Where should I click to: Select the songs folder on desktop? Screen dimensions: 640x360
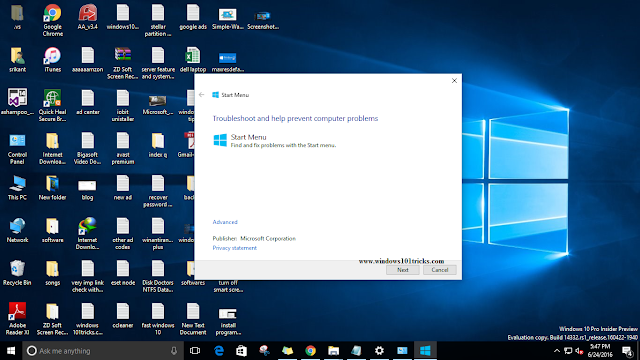point(53,273)
